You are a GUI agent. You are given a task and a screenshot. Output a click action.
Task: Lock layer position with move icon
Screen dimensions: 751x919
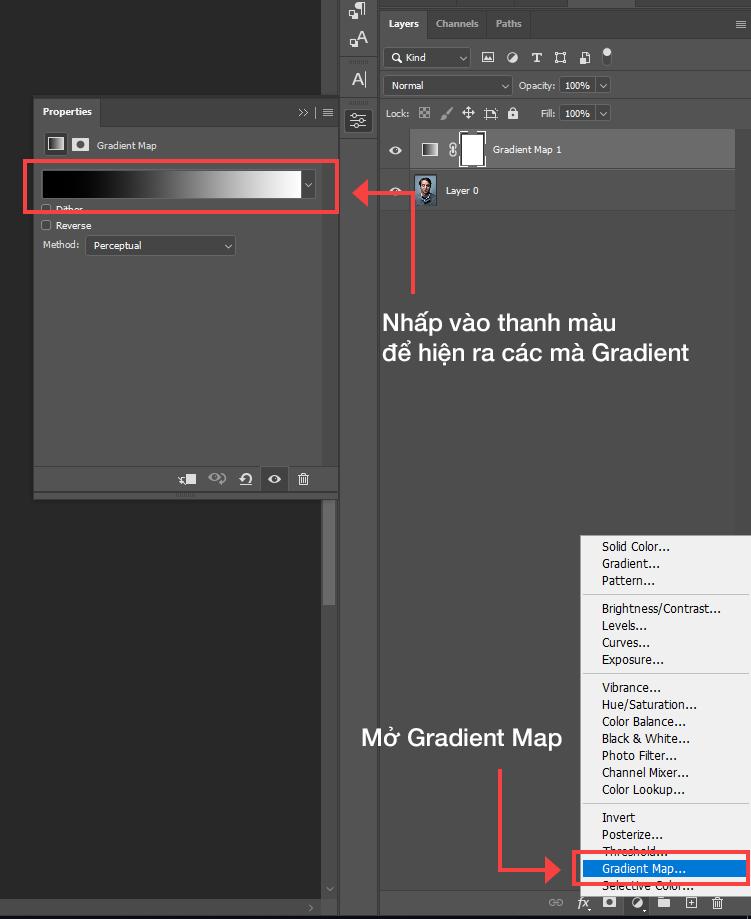468,113
